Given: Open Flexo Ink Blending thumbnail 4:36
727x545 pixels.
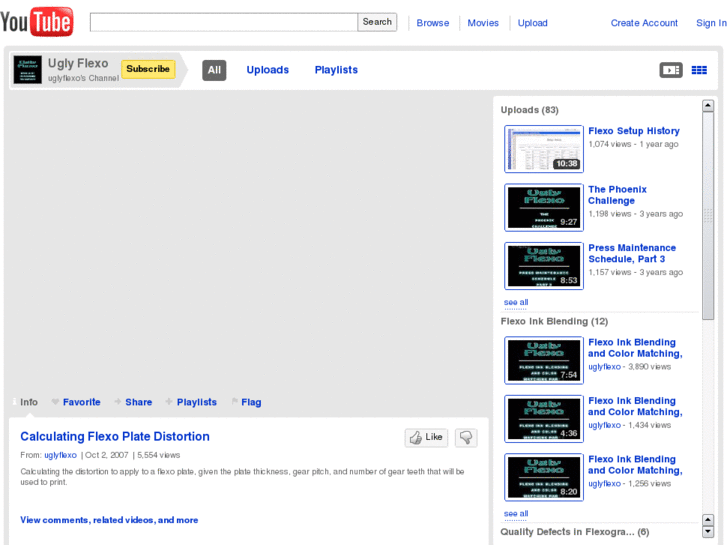Looking at the screenshot, I should point(544,419).
